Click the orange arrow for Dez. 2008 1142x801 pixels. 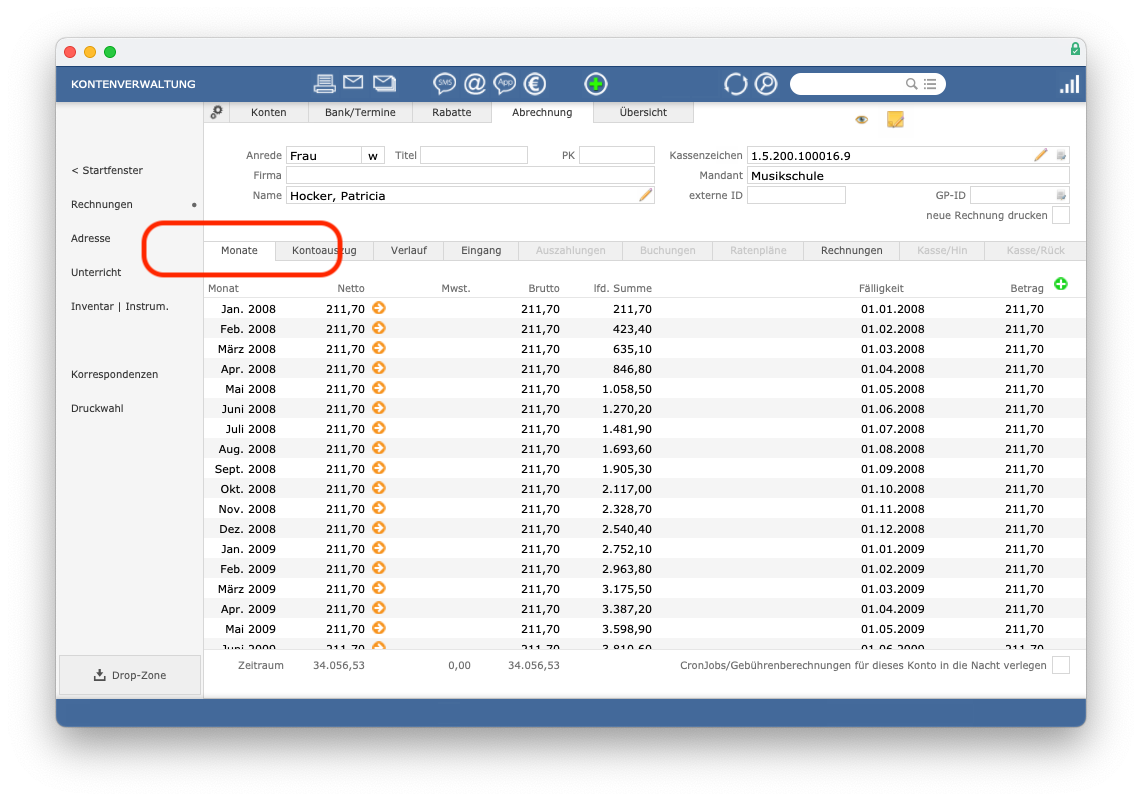[x=379, y=528]
